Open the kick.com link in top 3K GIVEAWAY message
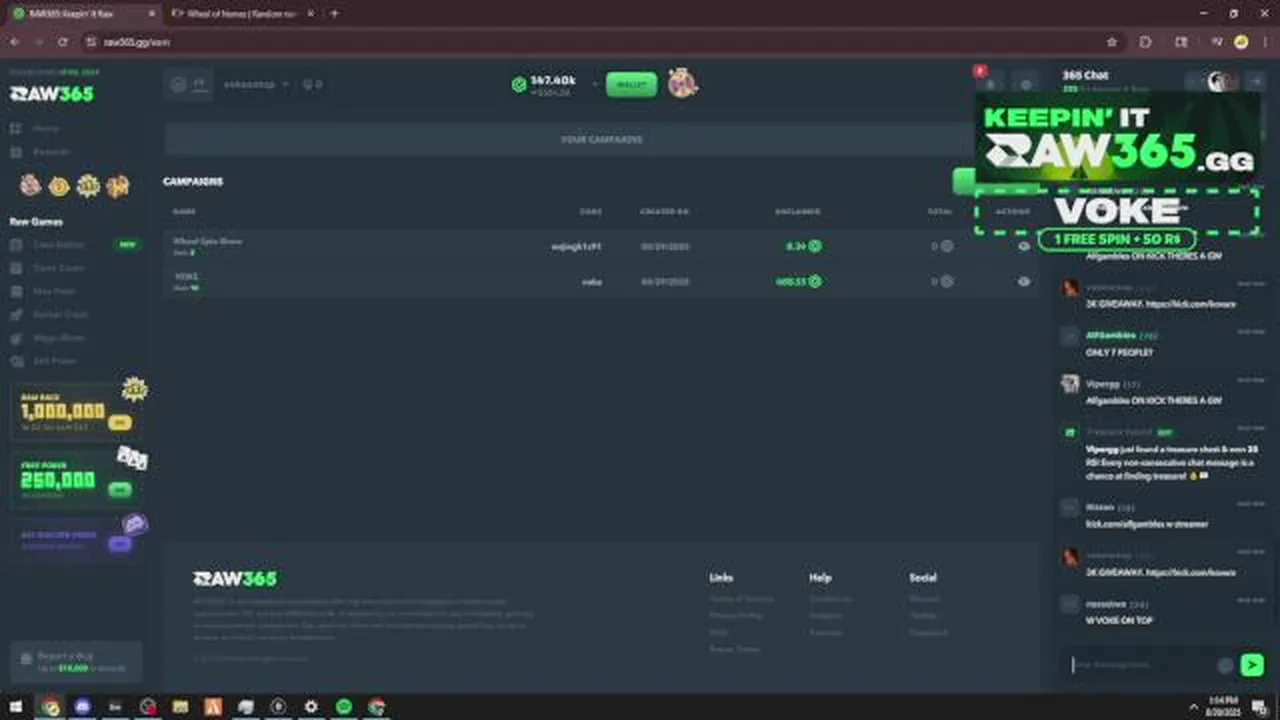This screenshot has width=1280, height=720. coord(1191,304)
